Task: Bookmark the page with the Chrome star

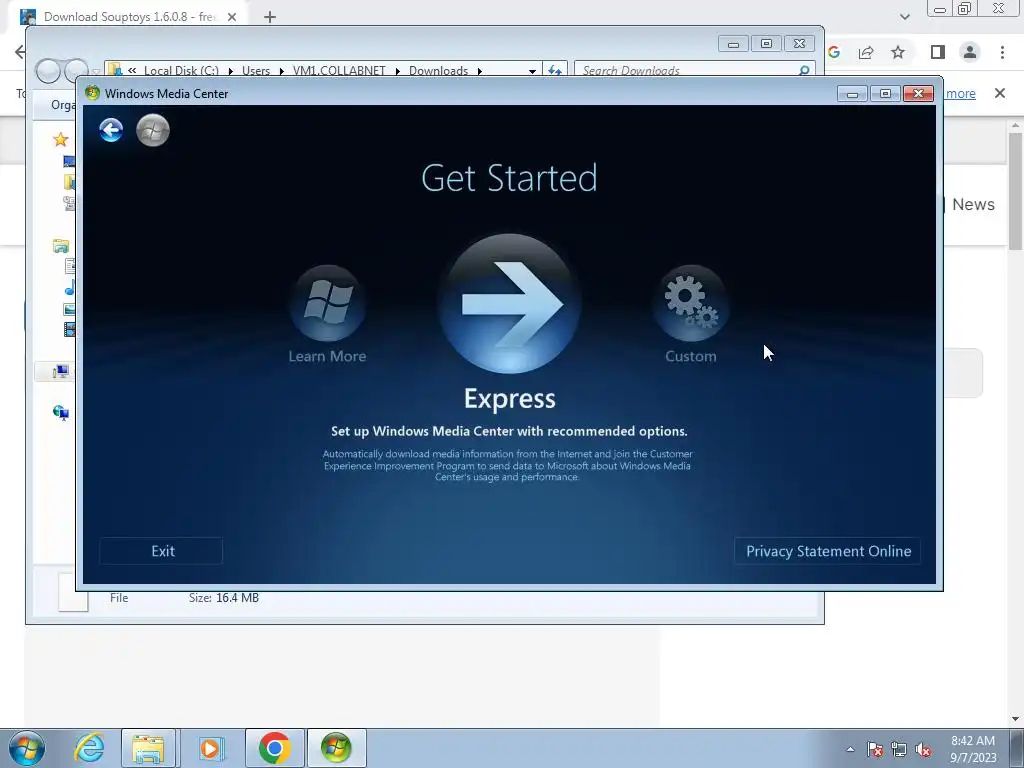Action: point(898,52)
